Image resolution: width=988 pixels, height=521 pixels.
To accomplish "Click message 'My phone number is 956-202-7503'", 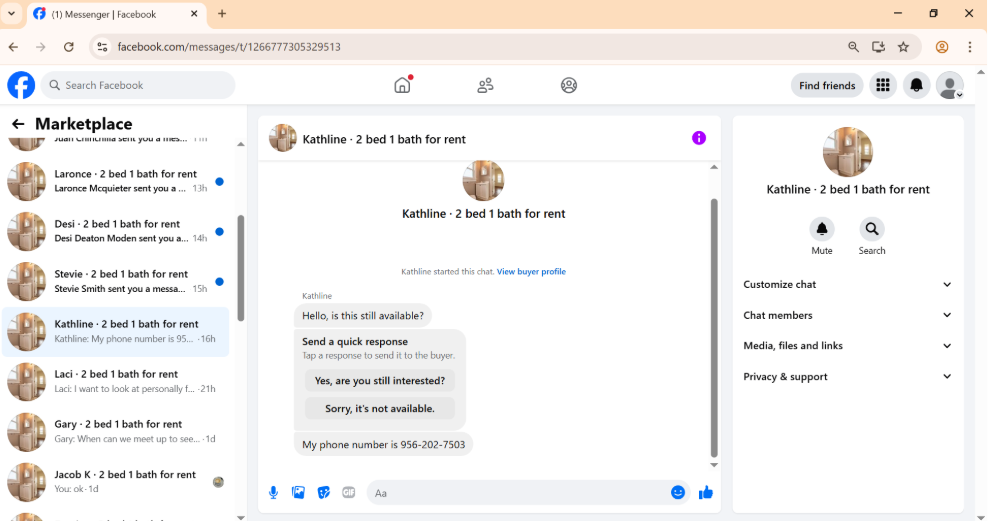I will 384,444.
